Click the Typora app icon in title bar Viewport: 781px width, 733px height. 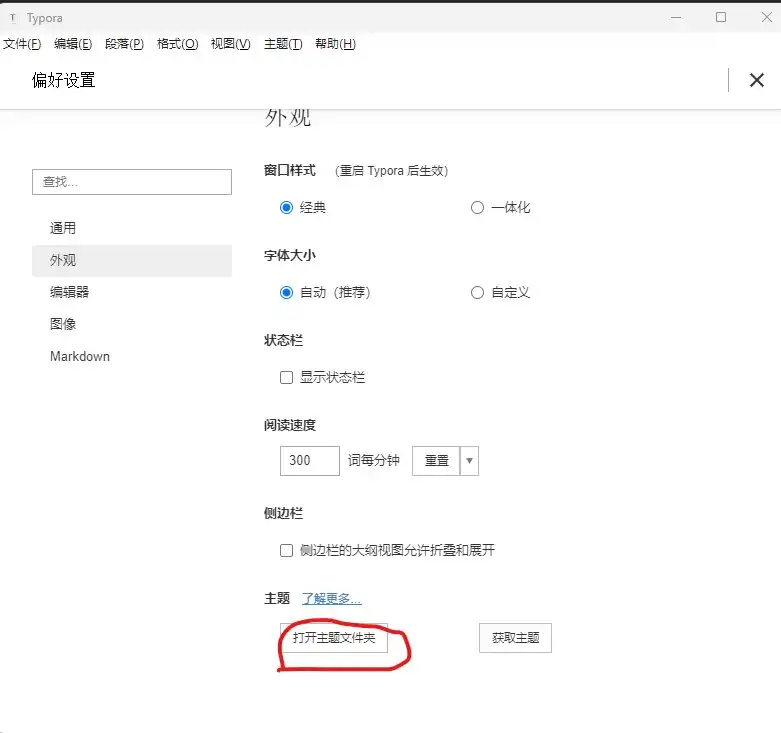[x=12, y=18]
